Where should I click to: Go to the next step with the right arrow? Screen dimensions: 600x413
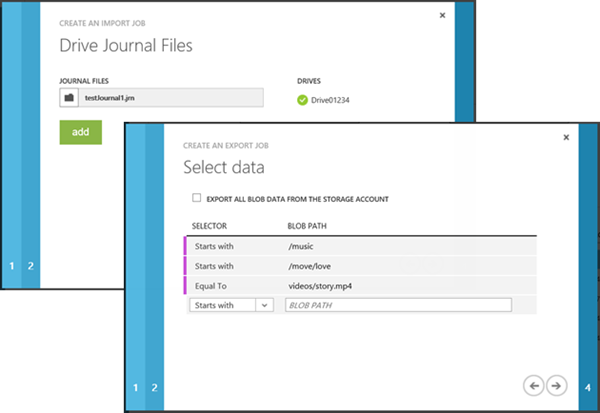coord(557,385)
